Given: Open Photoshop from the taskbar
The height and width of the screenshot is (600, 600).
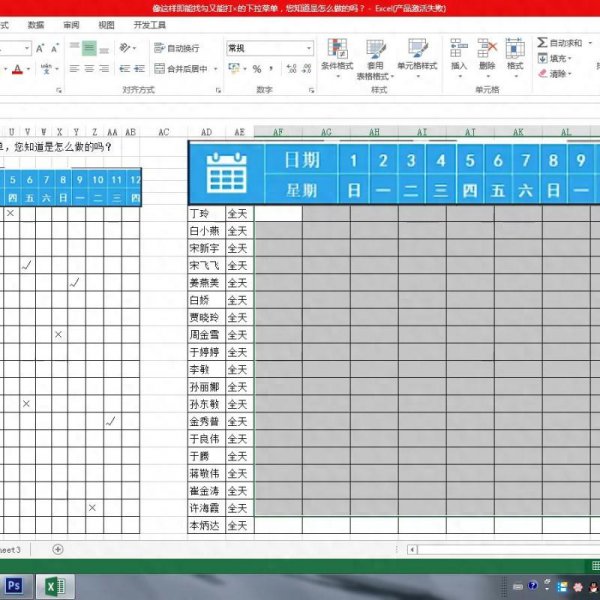Looking at the screenshot, I should (x=15, y=586).
